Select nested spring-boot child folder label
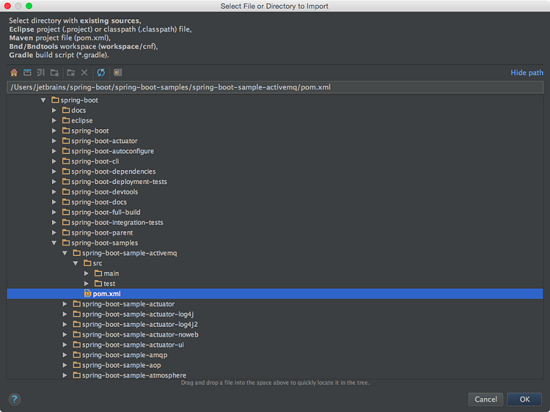 [90, 131]
